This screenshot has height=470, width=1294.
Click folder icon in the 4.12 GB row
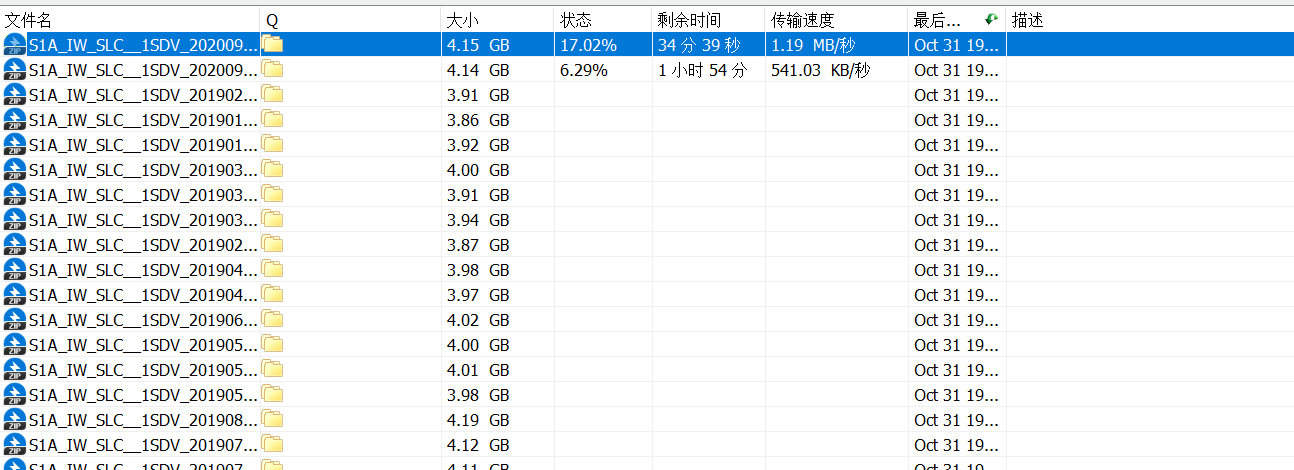(x=273, y=444)
